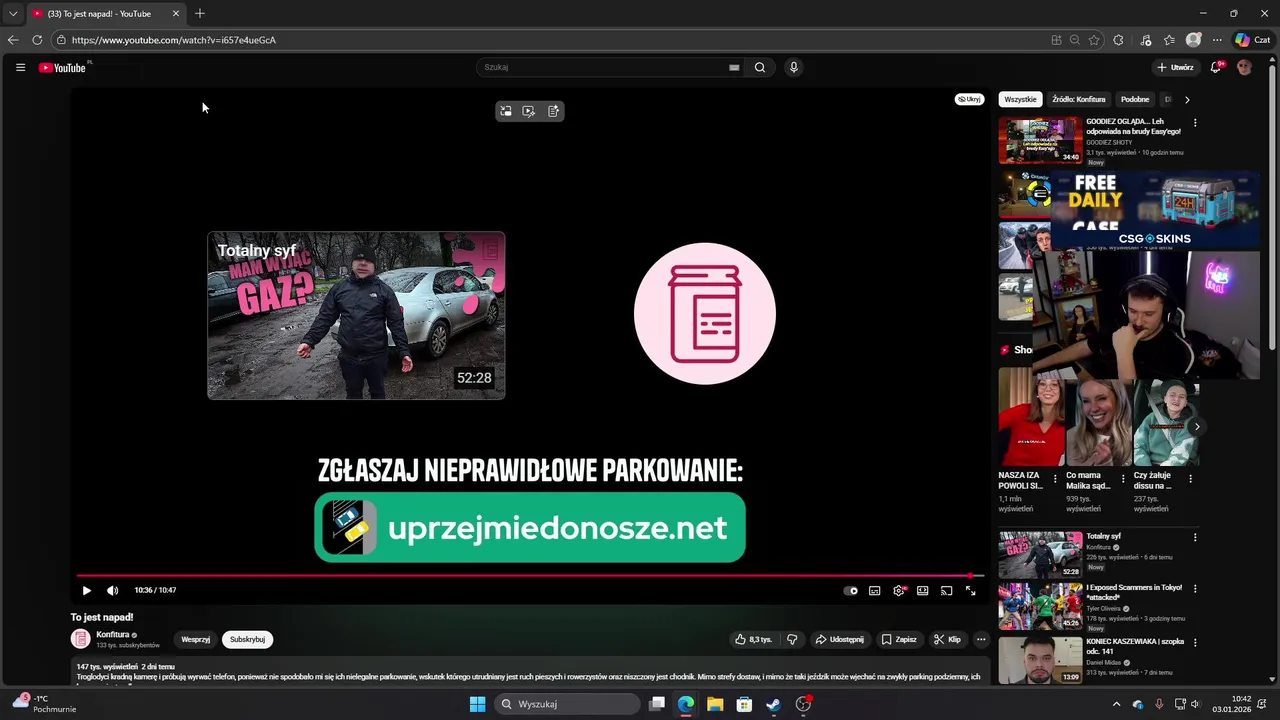The width and height of the screenshot is (1280, 720).
Task: Save video with Zapisz button
Action: (x=899, y=639)
